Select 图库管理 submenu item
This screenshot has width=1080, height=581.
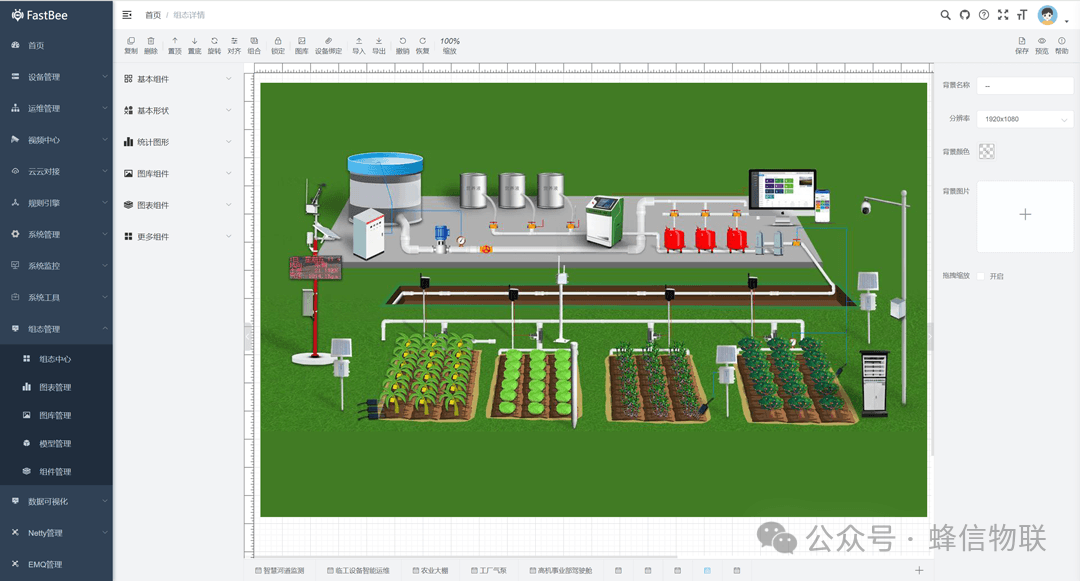coord(56,416)
